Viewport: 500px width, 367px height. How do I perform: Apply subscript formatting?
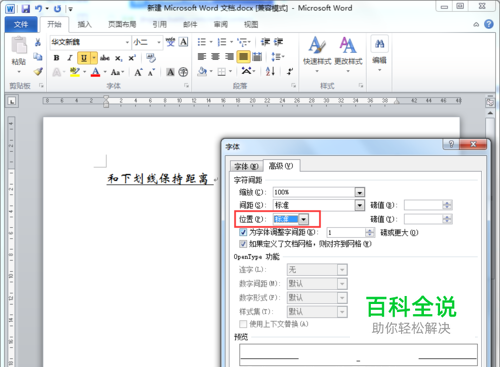118,58
